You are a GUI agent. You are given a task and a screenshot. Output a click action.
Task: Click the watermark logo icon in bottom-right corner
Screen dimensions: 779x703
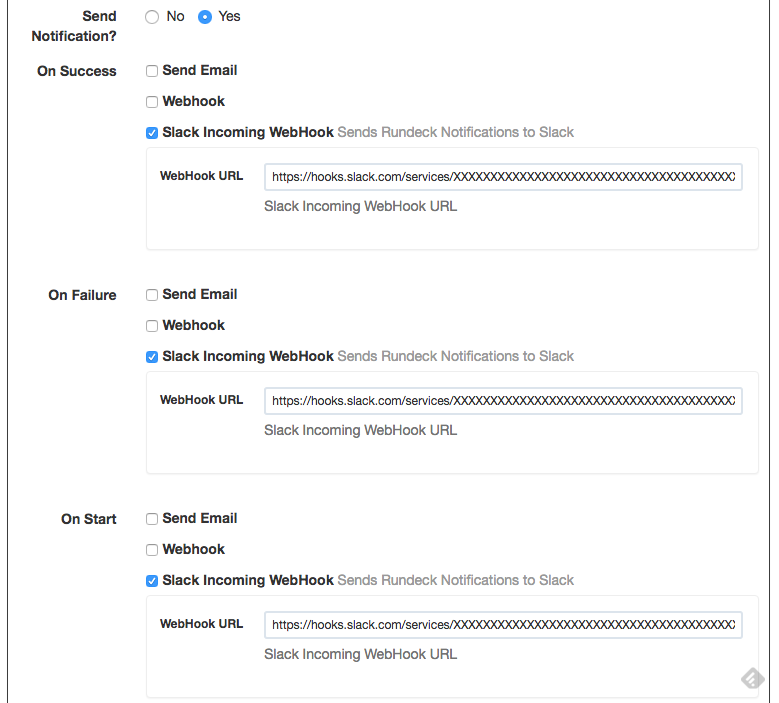click(752, 679)
